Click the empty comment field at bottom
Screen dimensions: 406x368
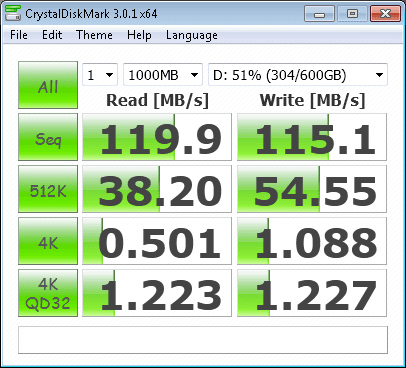tap(203, 340)
